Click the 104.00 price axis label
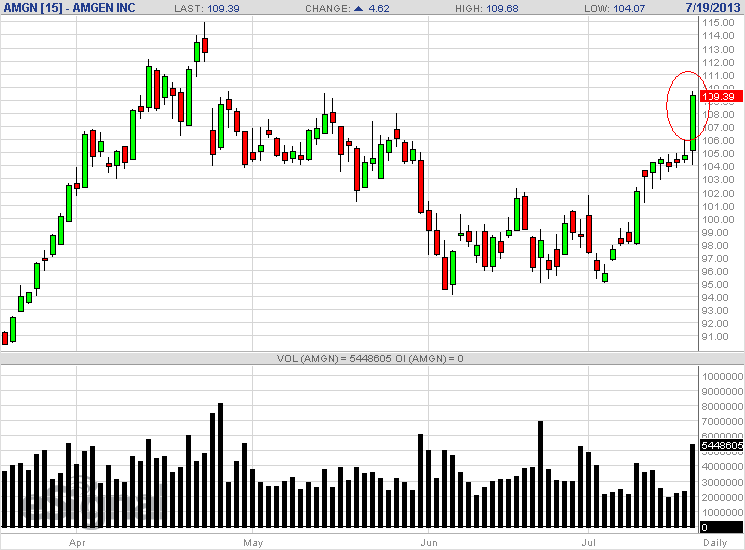Screen dimensions: 745x550 [x=718, y=167]
